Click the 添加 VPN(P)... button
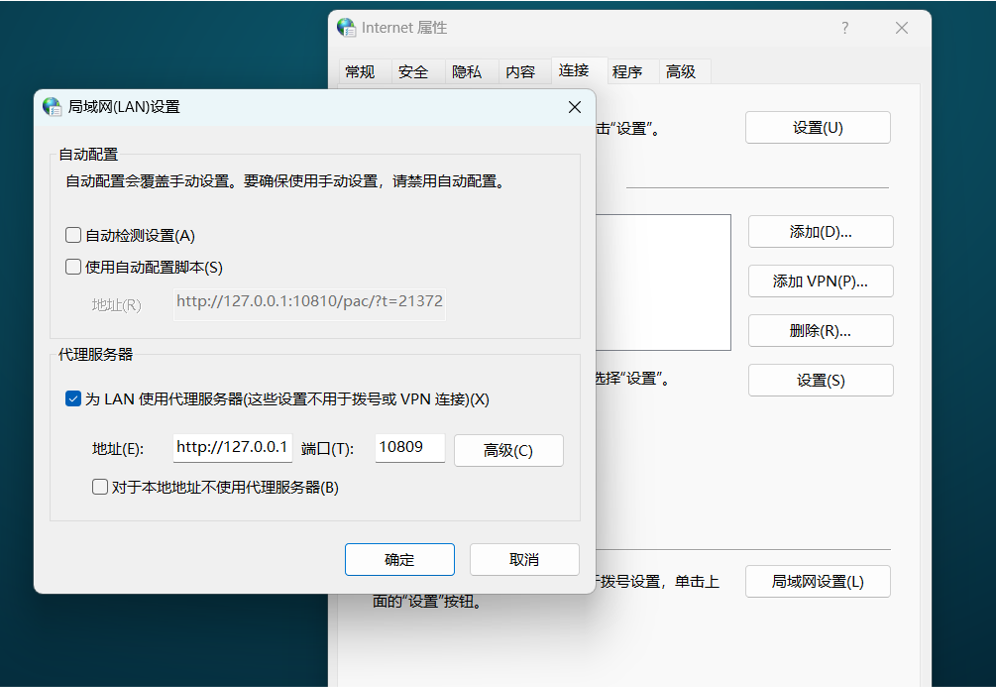The height and width of the screenshot is (687, 996). (x=821, y=281)
